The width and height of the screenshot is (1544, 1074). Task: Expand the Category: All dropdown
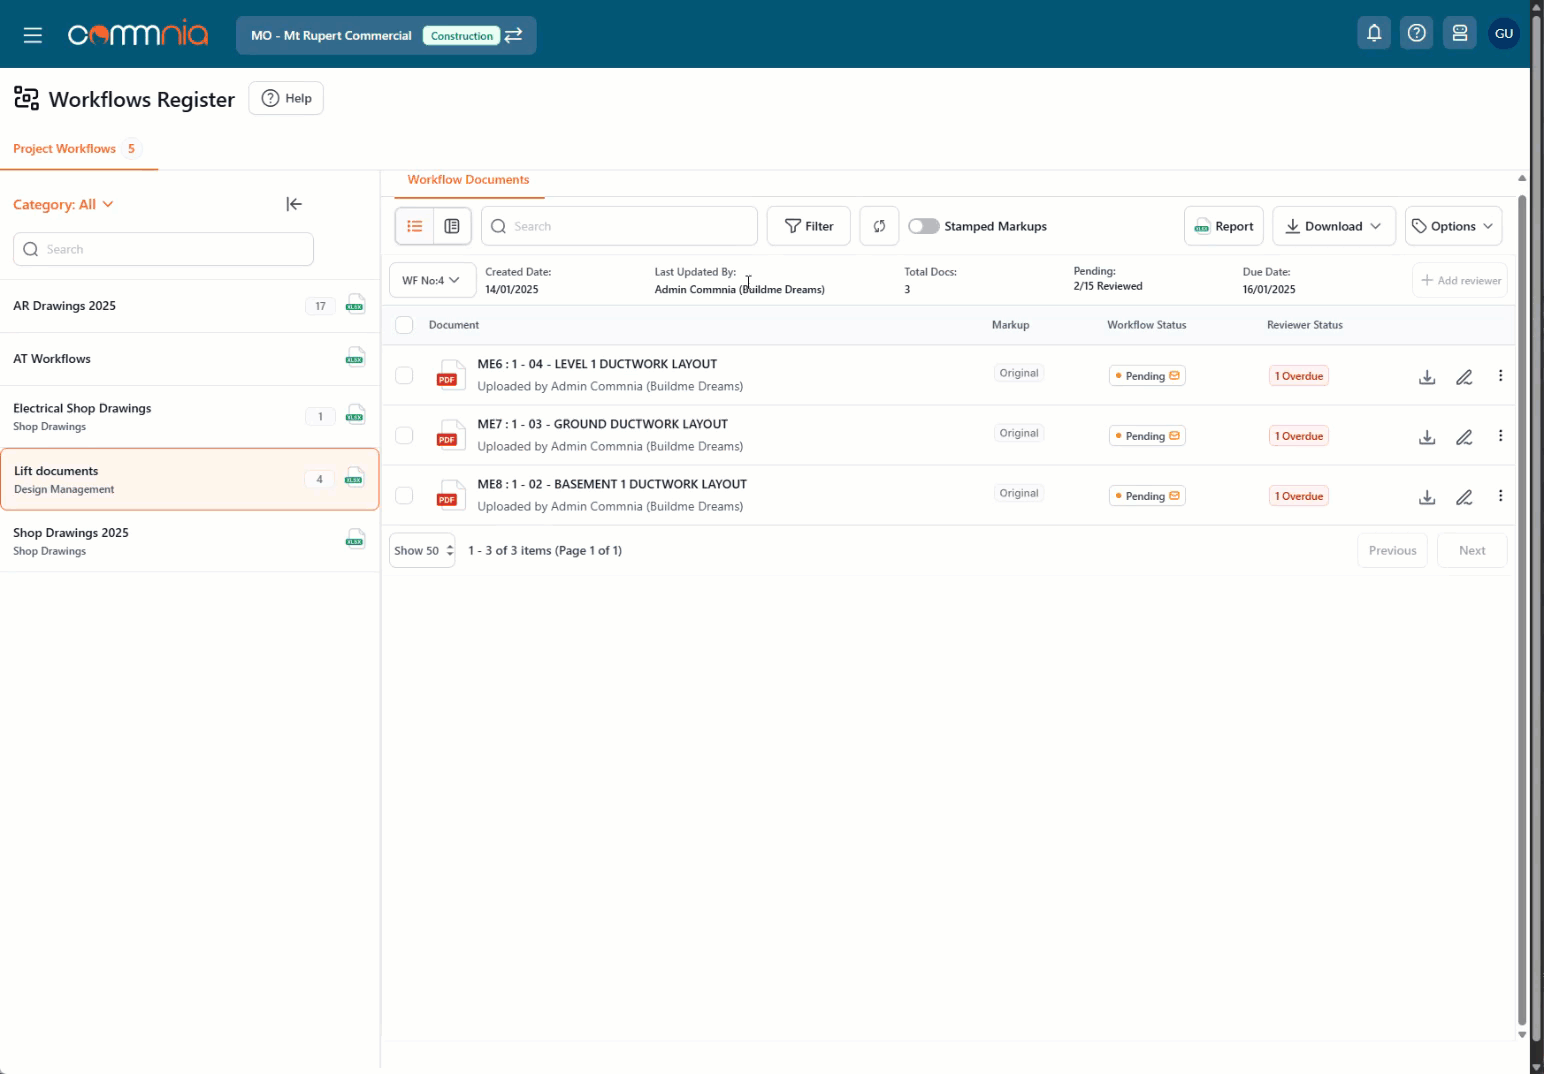click(63, 204)
